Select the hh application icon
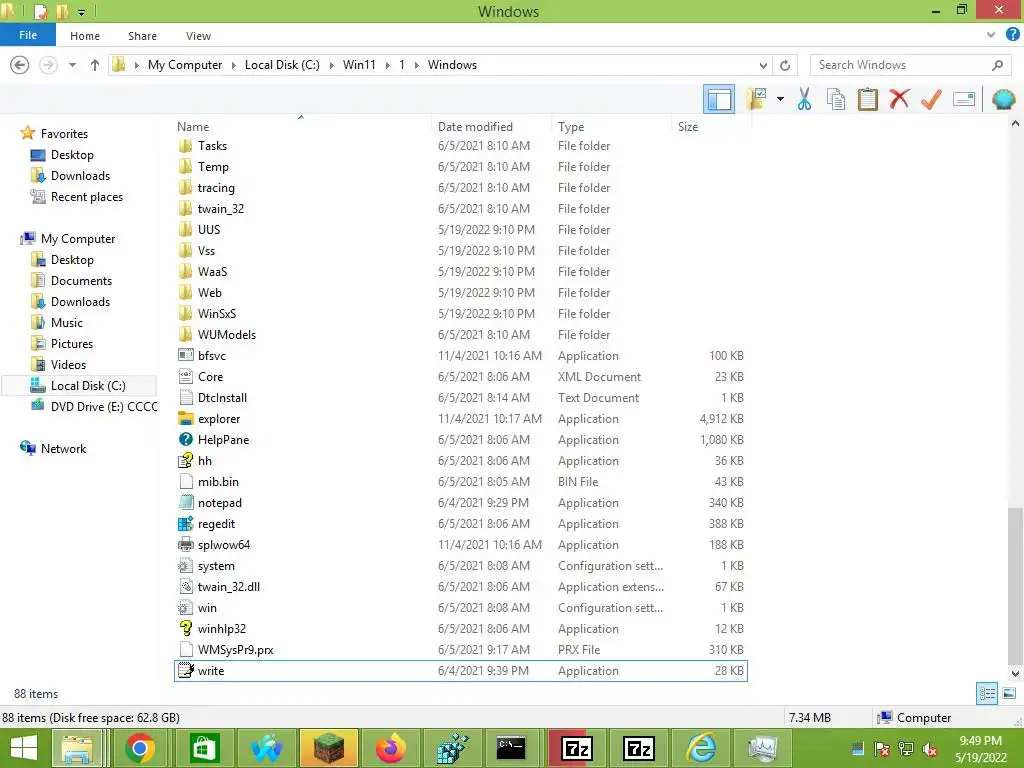Screen dimensions: 1024x768 point(186,460)
